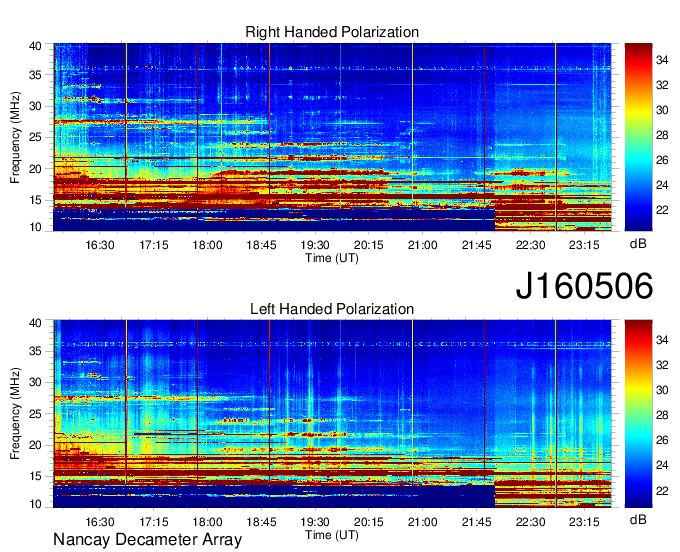This screenshot has height=552, width=680.
Task: Click the left-handed polarization spectrogram
Action: coord(332,414)
